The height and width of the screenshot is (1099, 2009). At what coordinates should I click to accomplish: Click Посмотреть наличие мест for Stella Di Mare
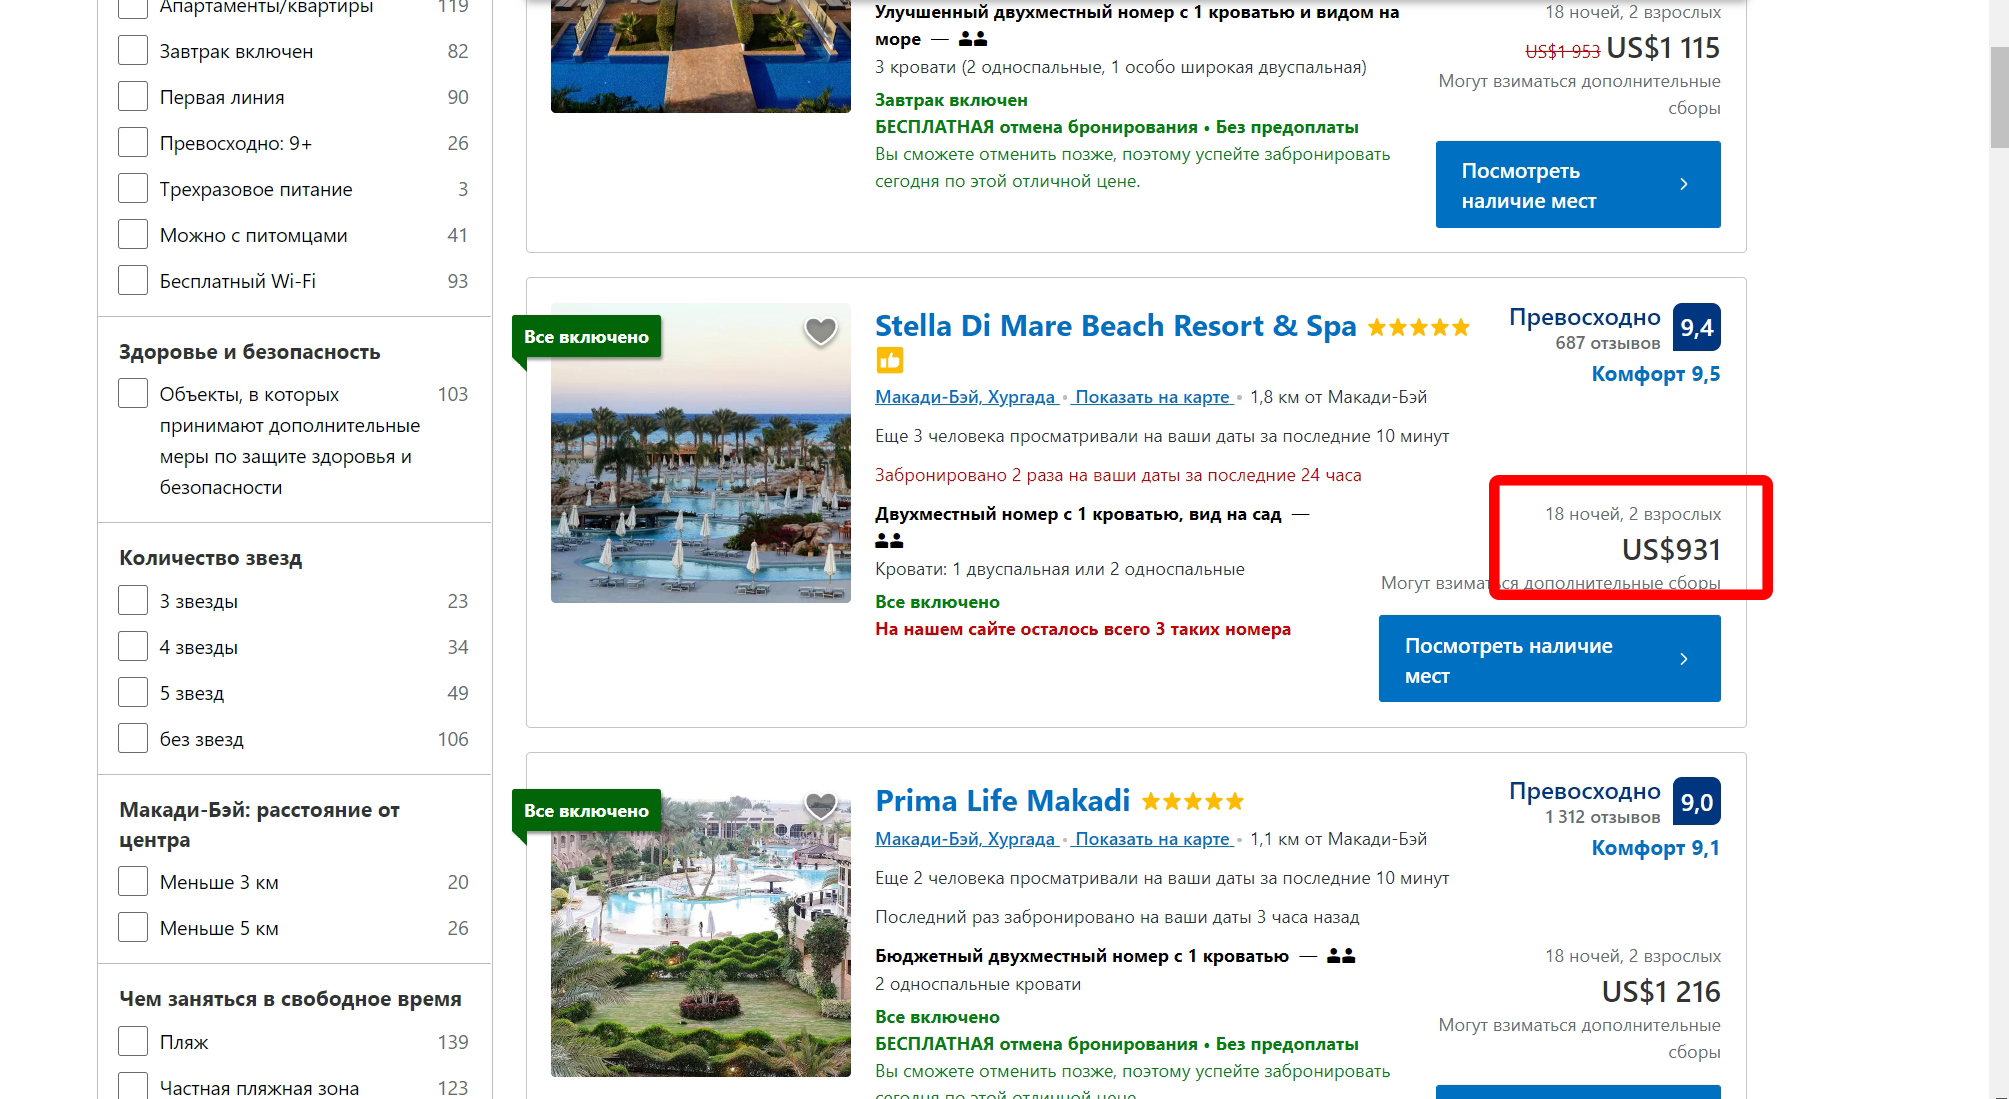tap(1549, 658)
